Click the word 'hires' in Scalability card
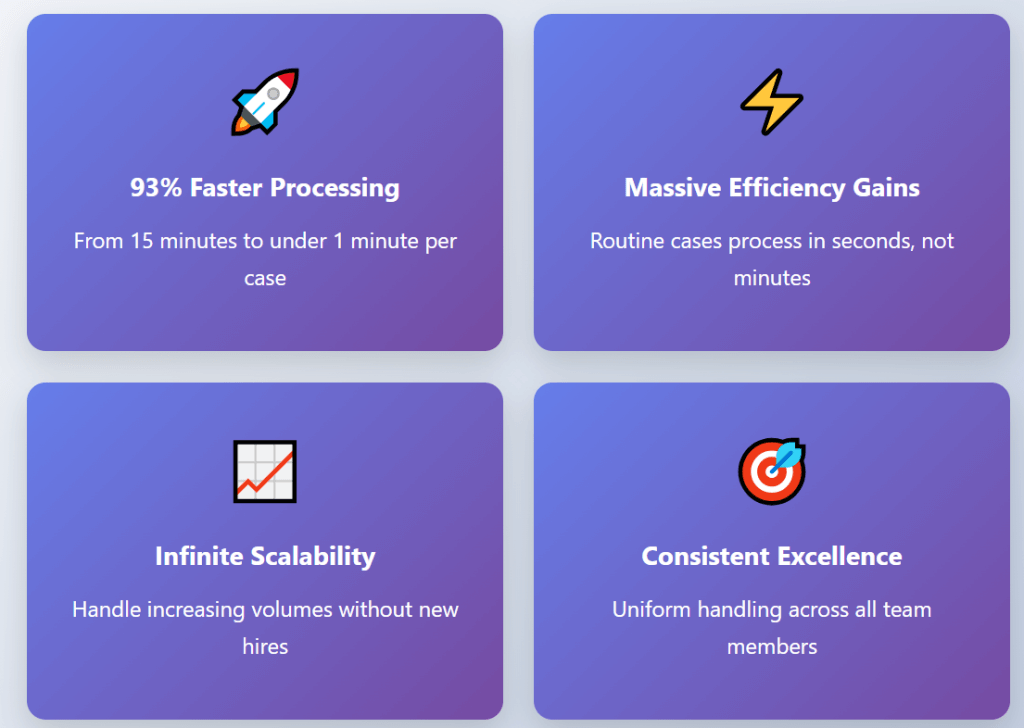Image resolution: width=1024 pixels, height=728 pixels. [x=265, y=647]
